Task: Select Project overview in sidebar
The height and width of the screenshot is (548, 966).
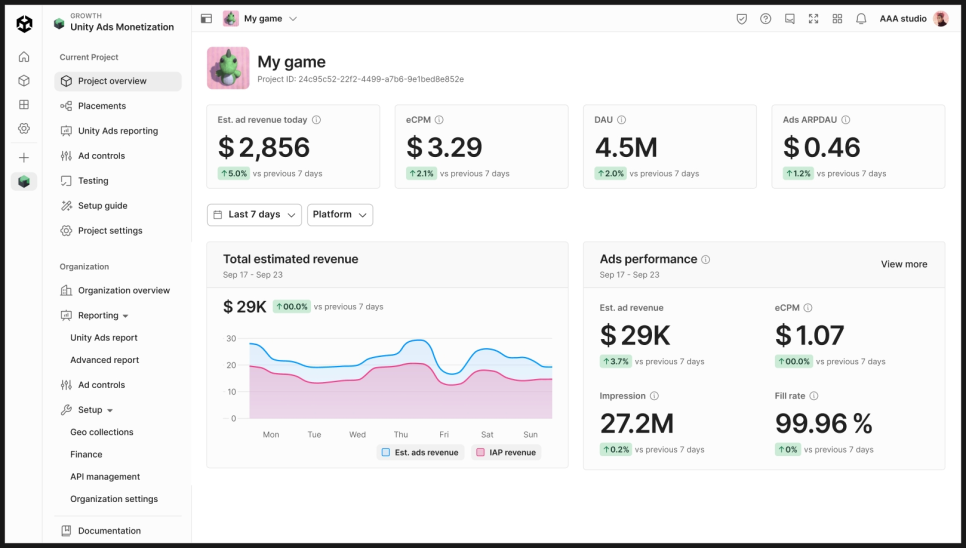Action: pos(118,81)
